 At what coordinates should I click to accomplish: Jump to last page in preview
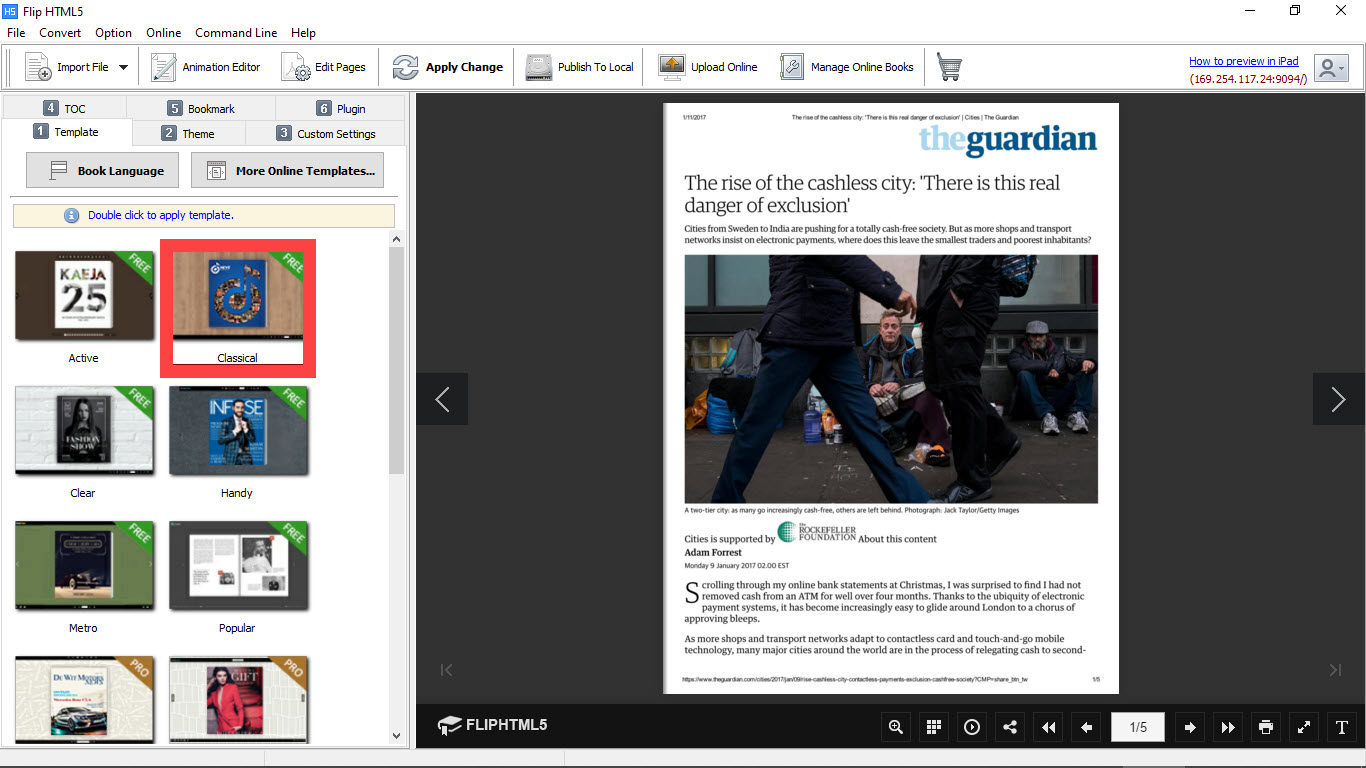point(1335,670)
